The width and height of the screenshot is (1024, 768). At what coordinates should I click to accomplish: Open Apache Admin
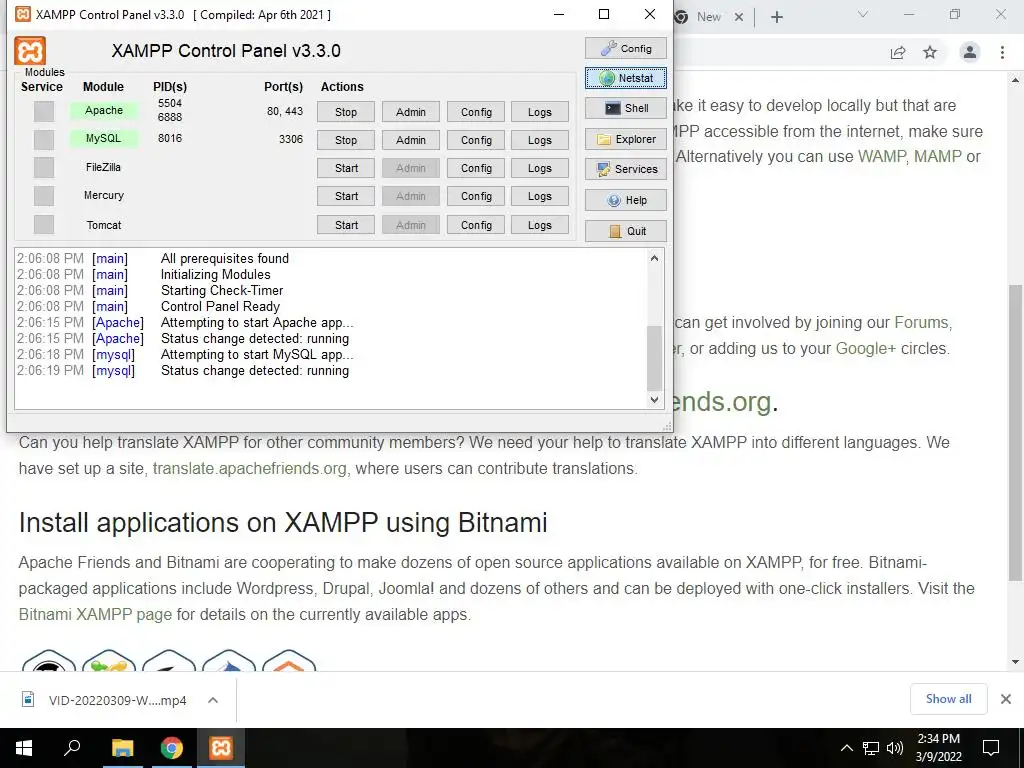[x=411, y=112]
